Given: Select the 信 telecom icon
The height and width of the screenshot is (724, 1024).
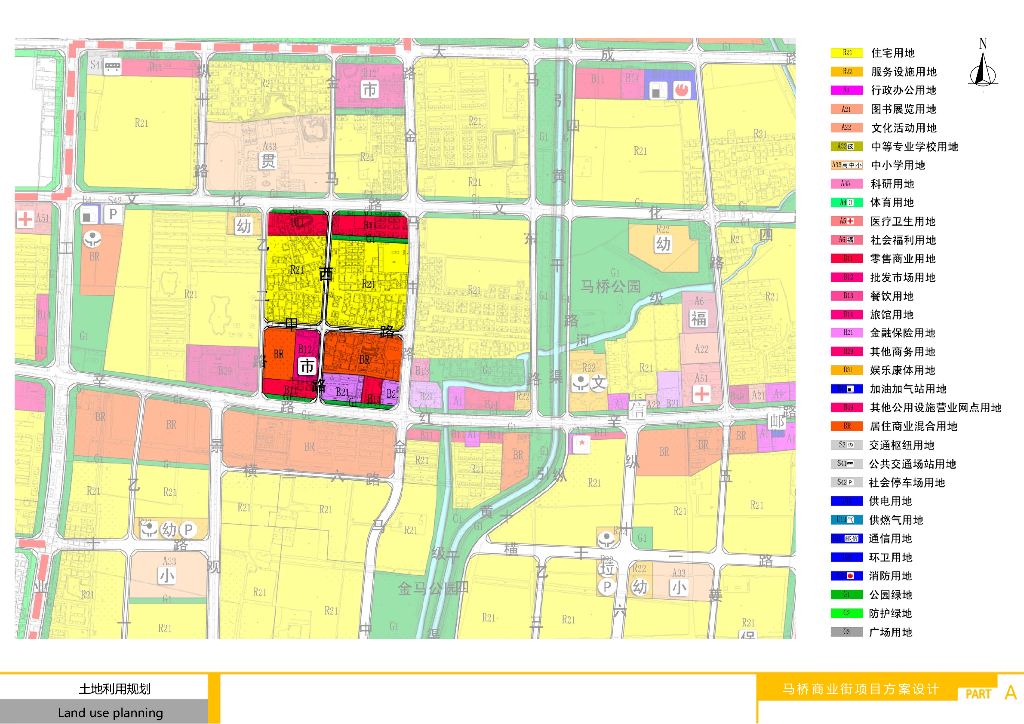Looking at the screenshot, I should pyautogui.click(x=637, y=409).
